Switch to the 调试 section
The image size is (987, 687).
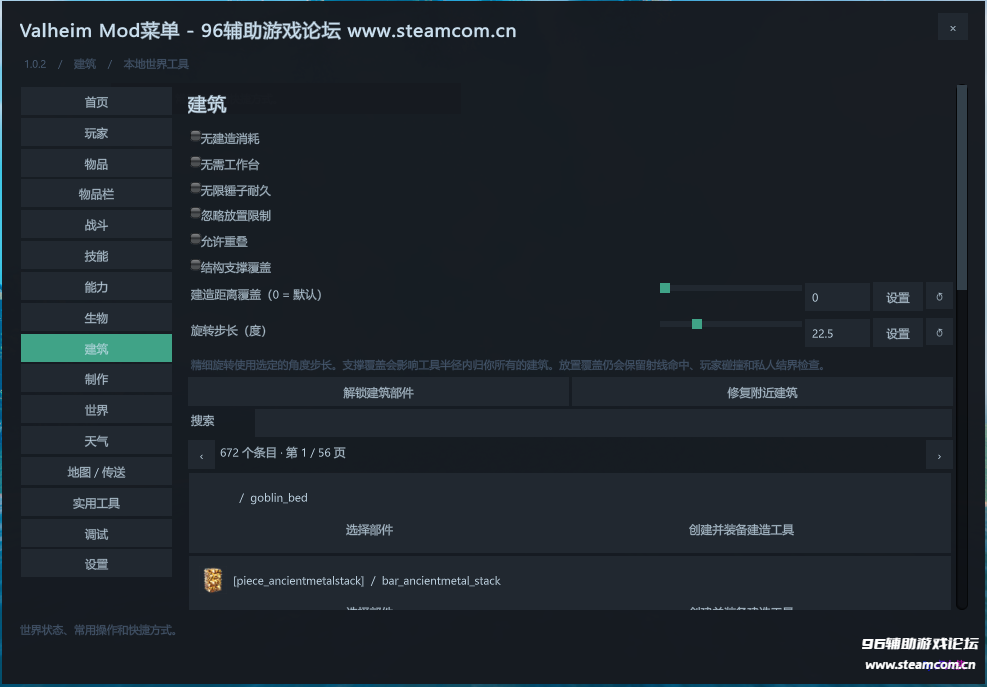click(96, 533)
